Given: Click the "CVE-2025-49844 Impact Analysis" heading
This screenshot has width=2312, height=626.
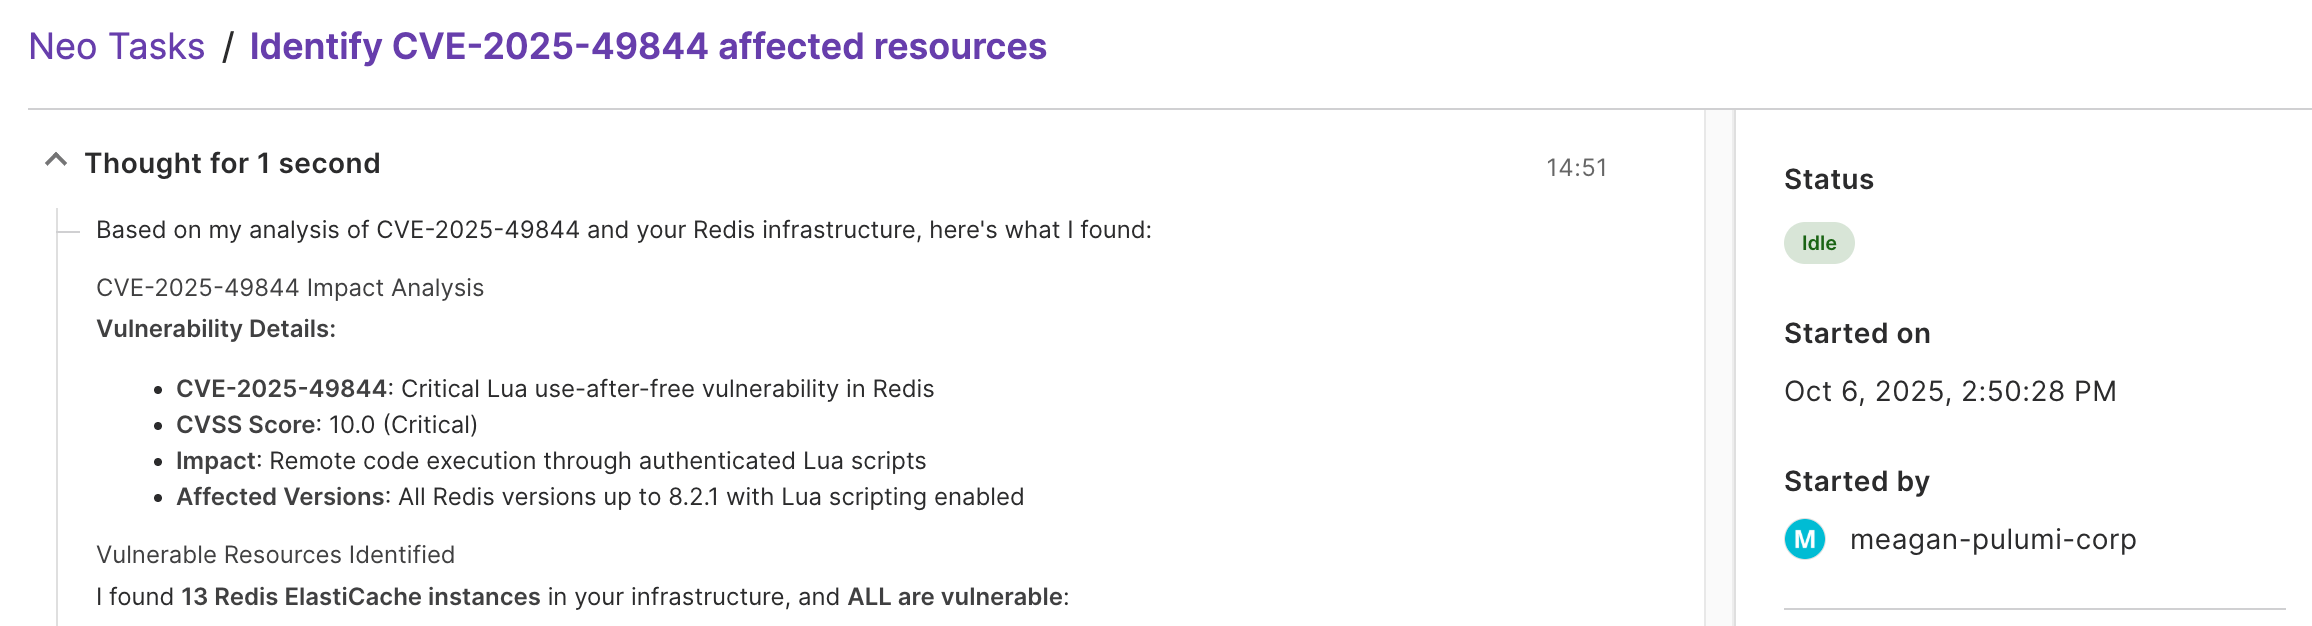Looking at the screenshot, I should 289,288.
